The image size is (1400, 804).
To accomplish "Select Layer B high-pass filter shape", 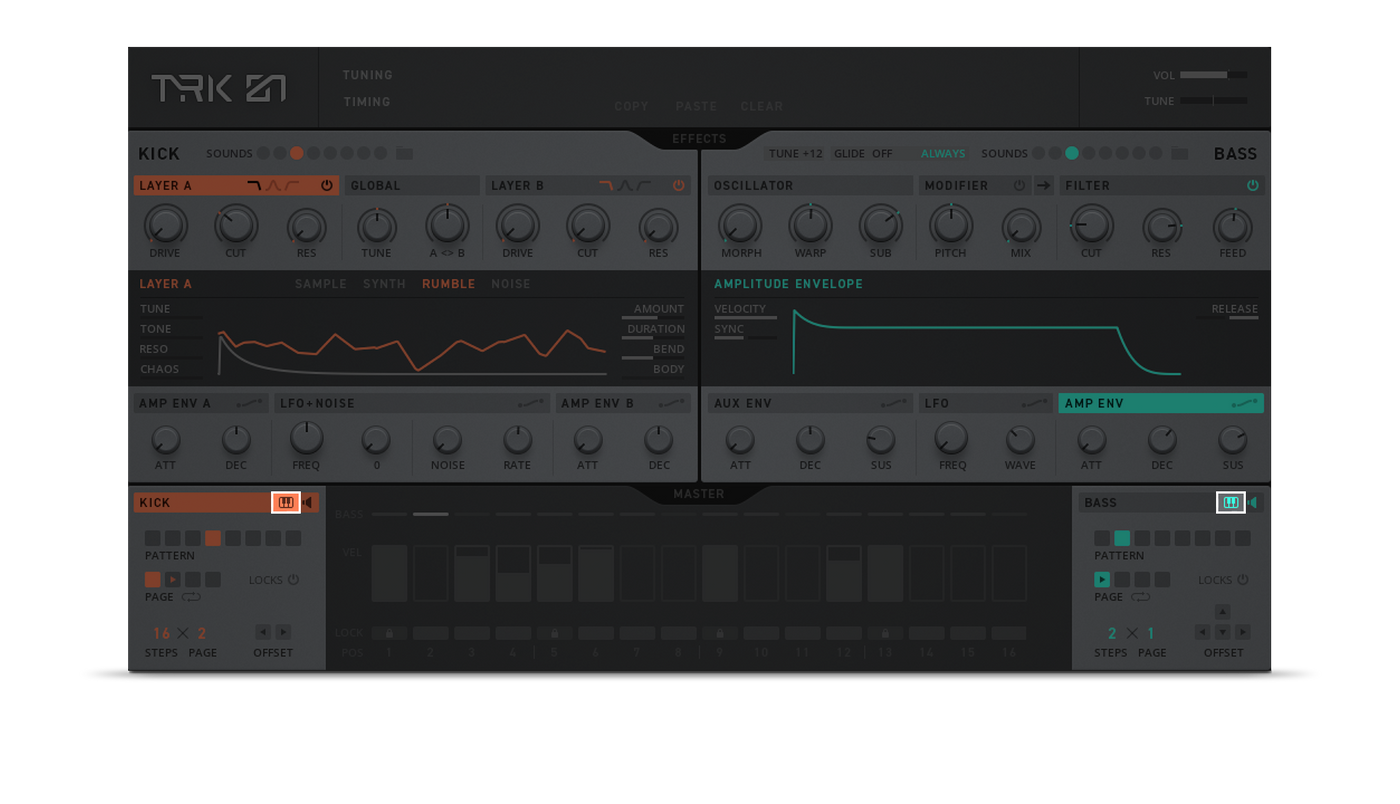I will pyautogui.click(x=644, y=186).
